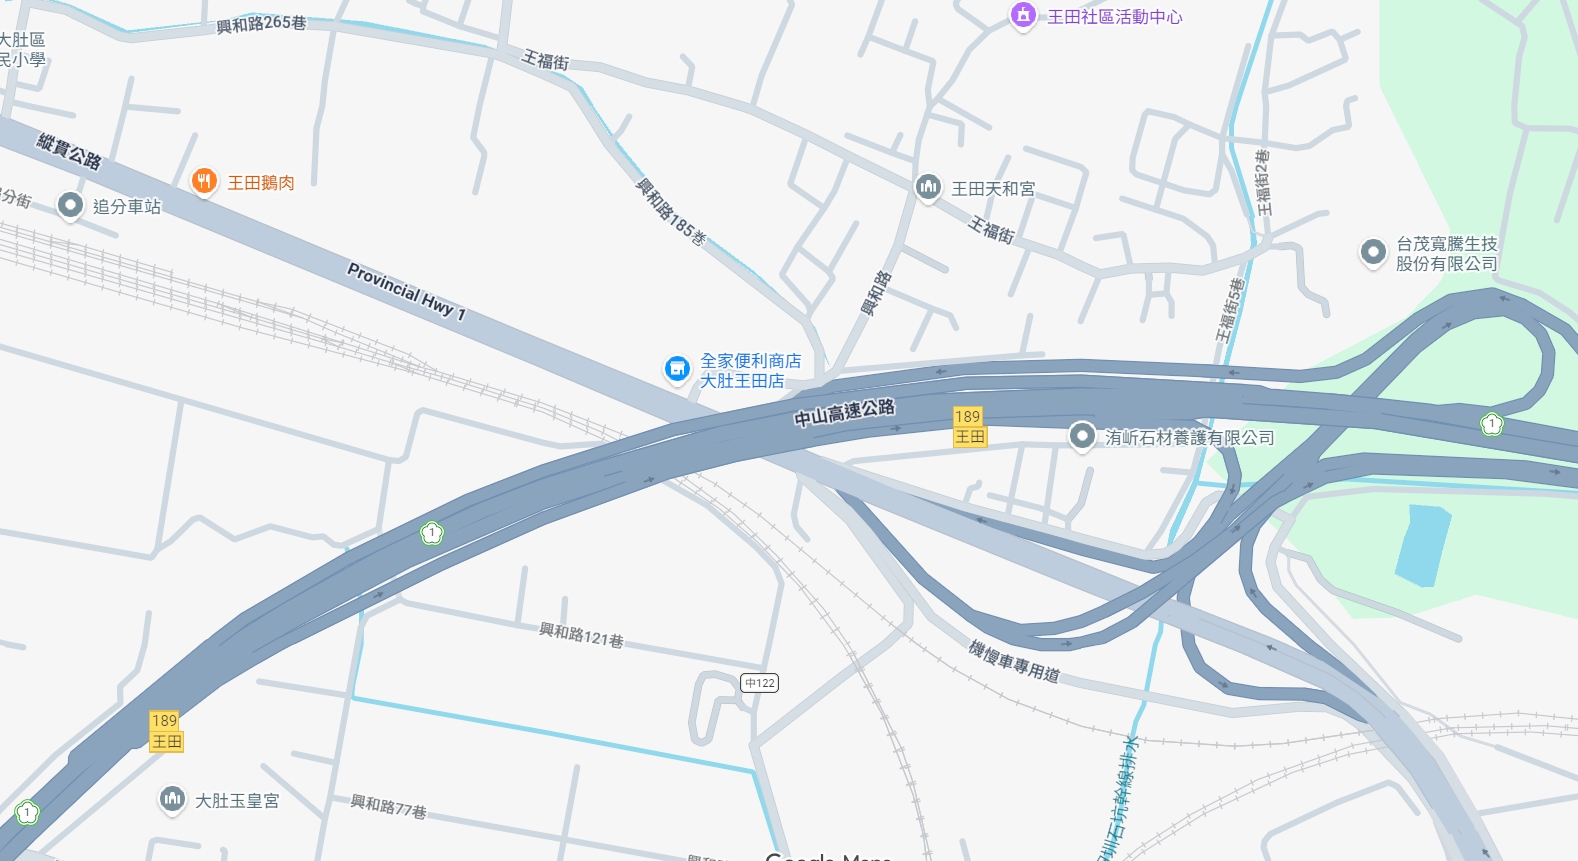
Task: Open the 全家便利商店 store pin
Action: click(x=677, y=370)
